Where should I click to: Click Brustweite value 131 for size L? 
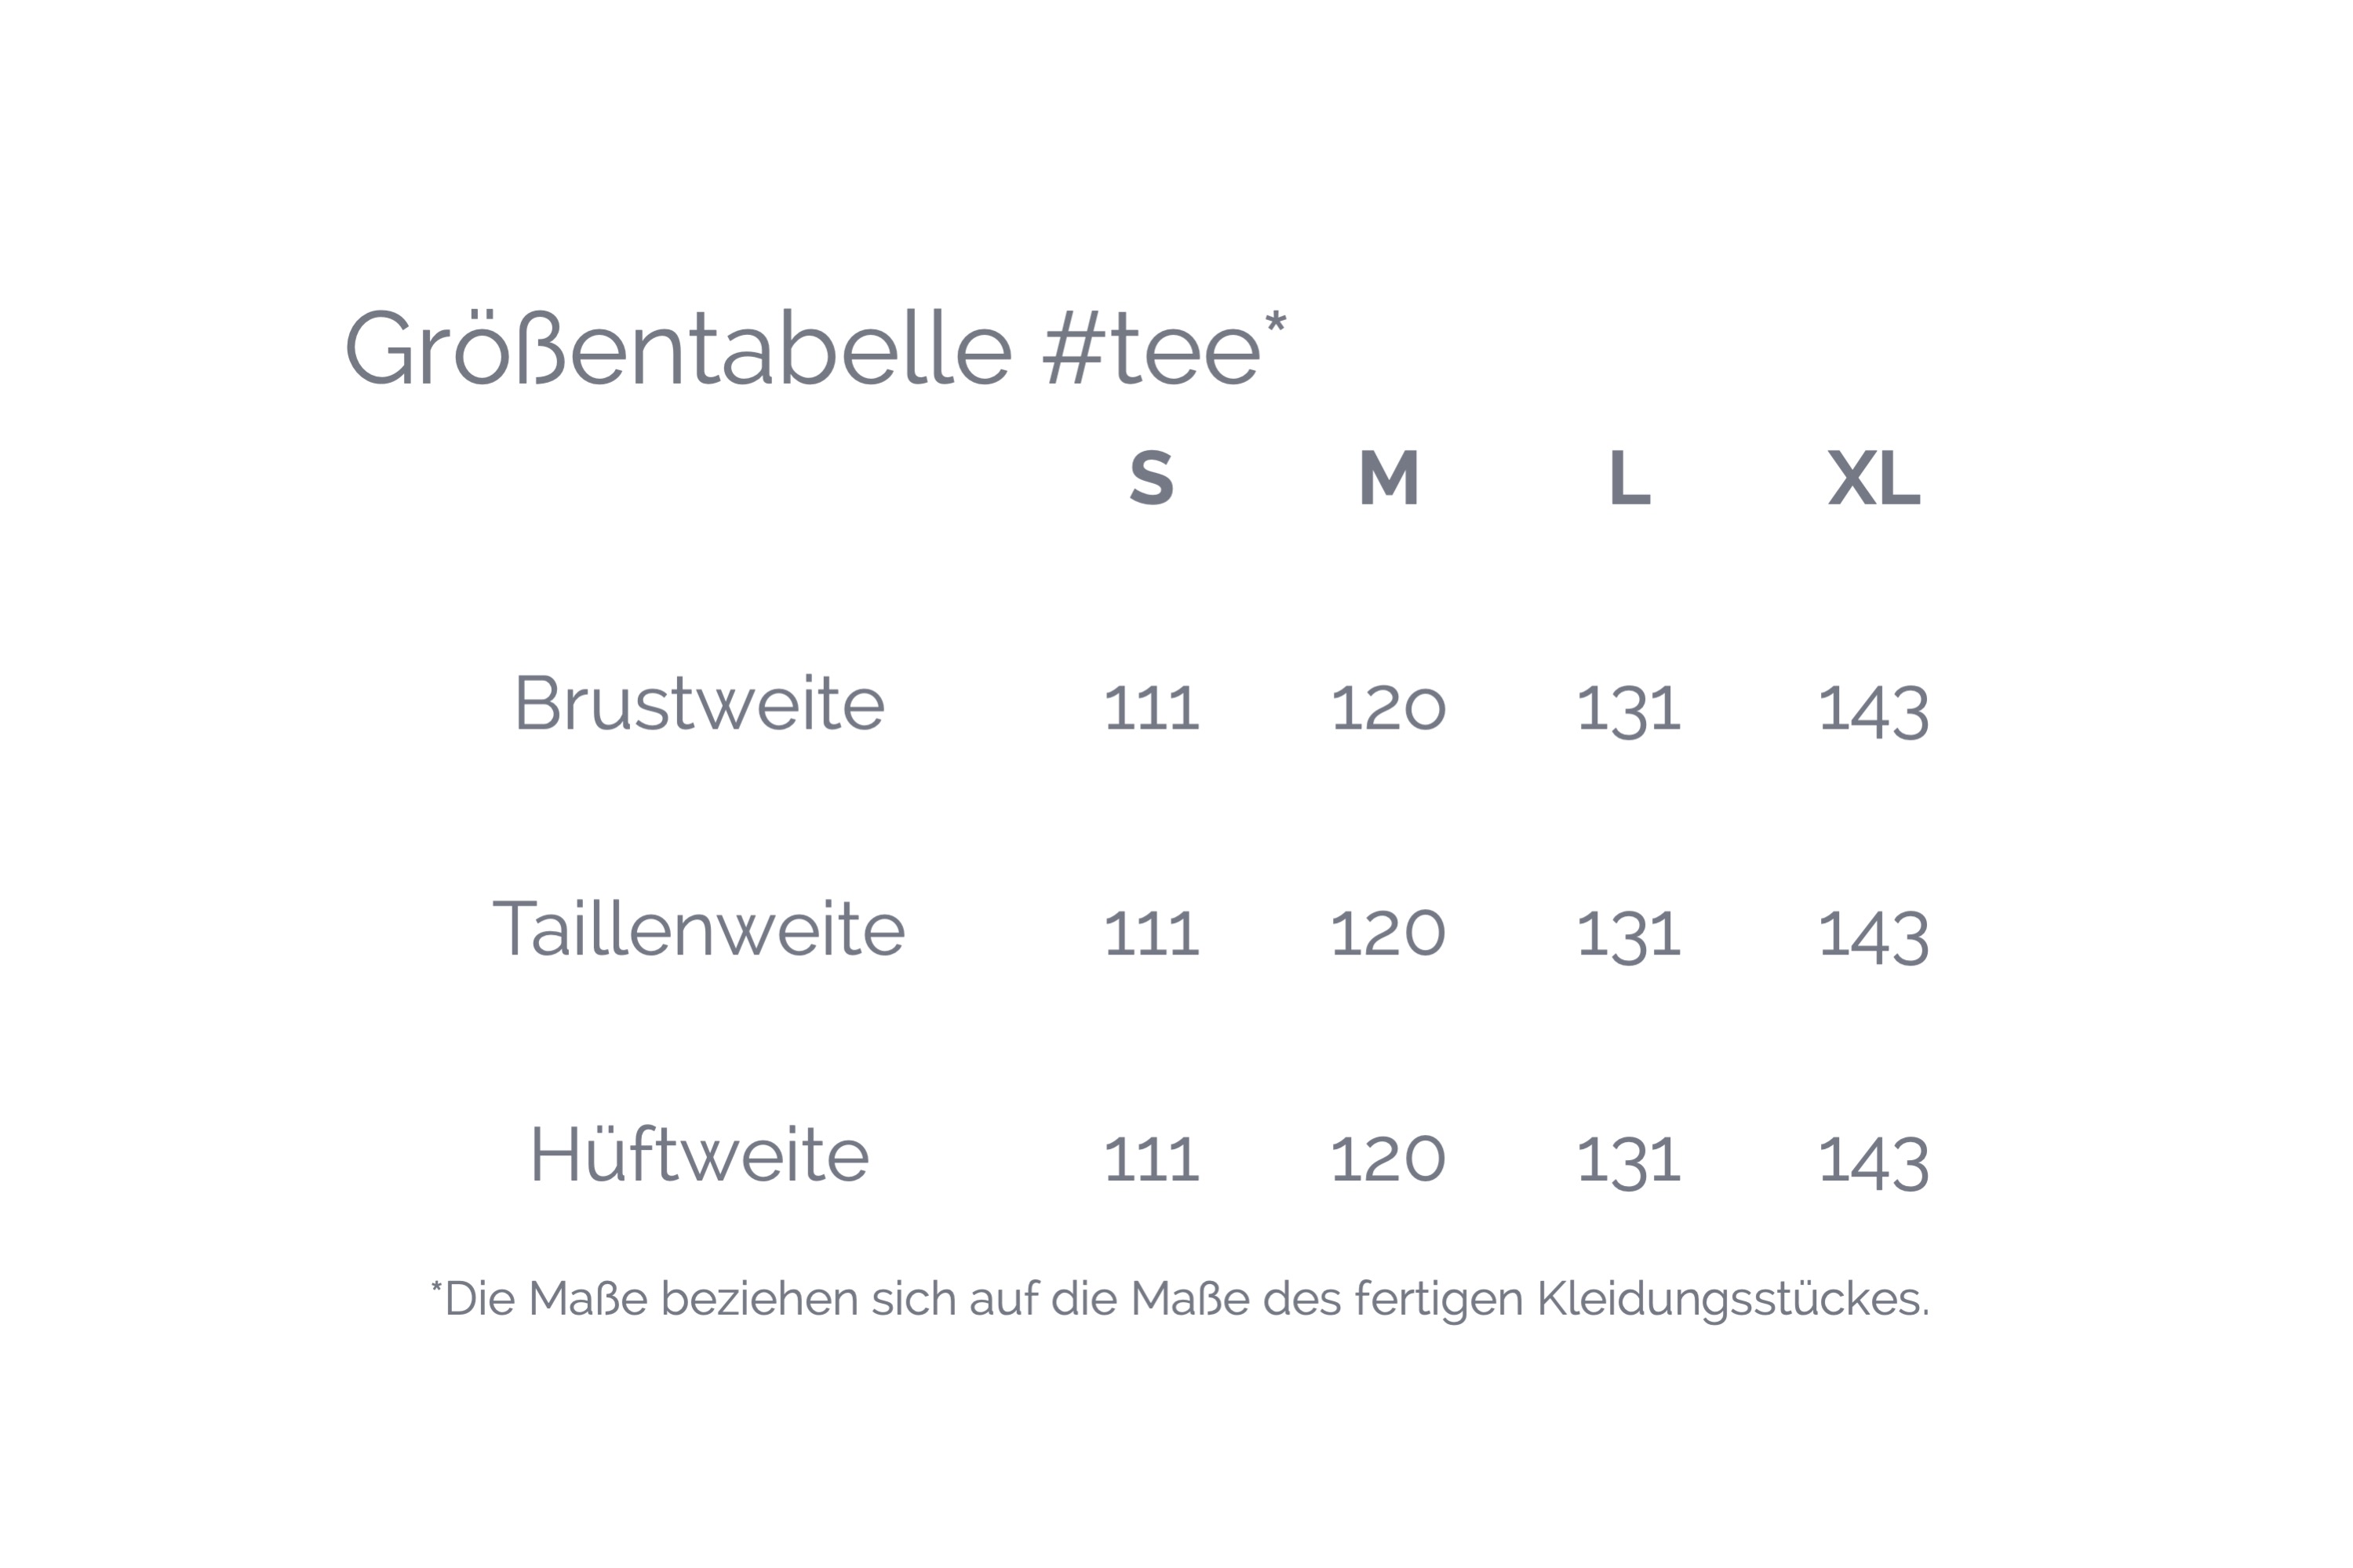coord(1629,709)
